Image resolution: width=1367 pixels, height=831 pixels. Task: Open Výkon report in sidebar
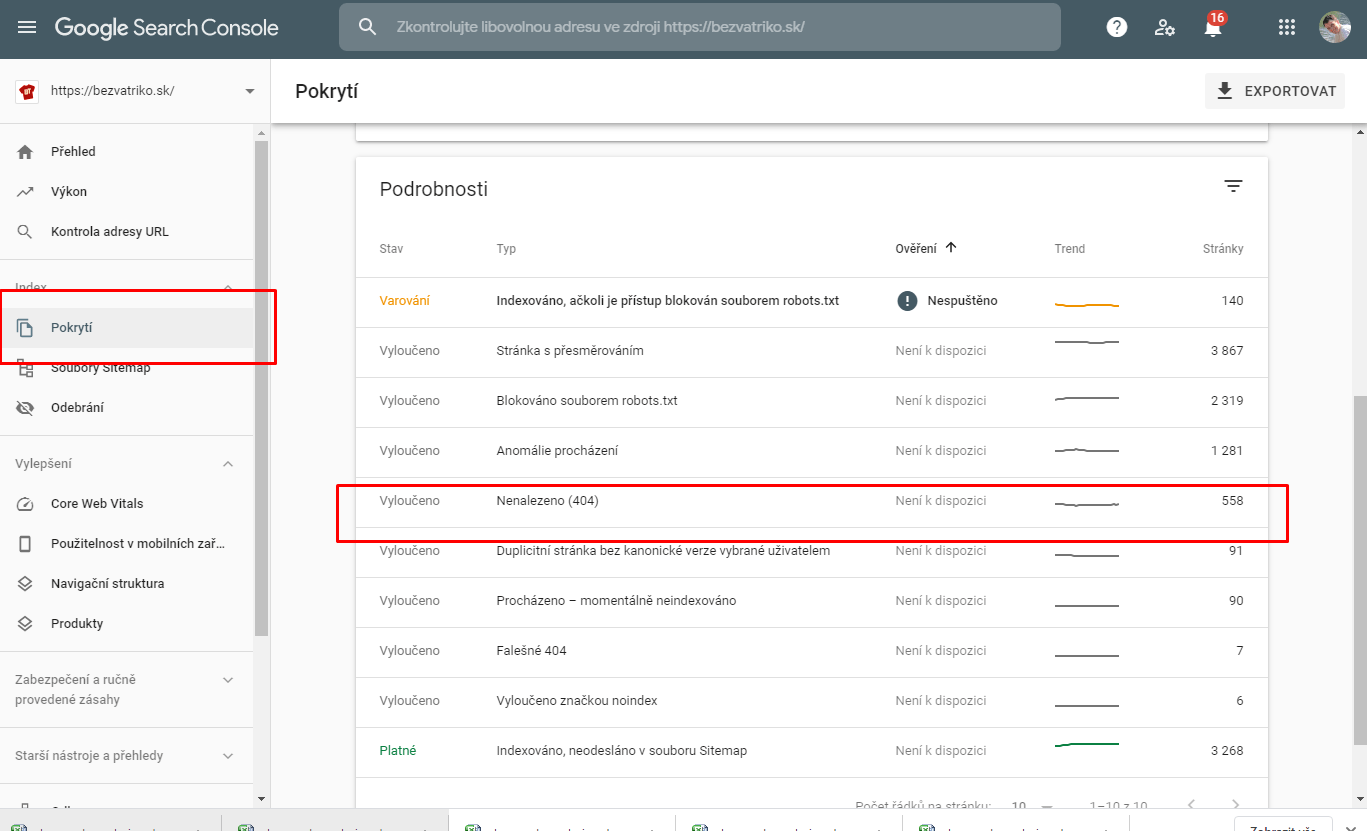69,192
